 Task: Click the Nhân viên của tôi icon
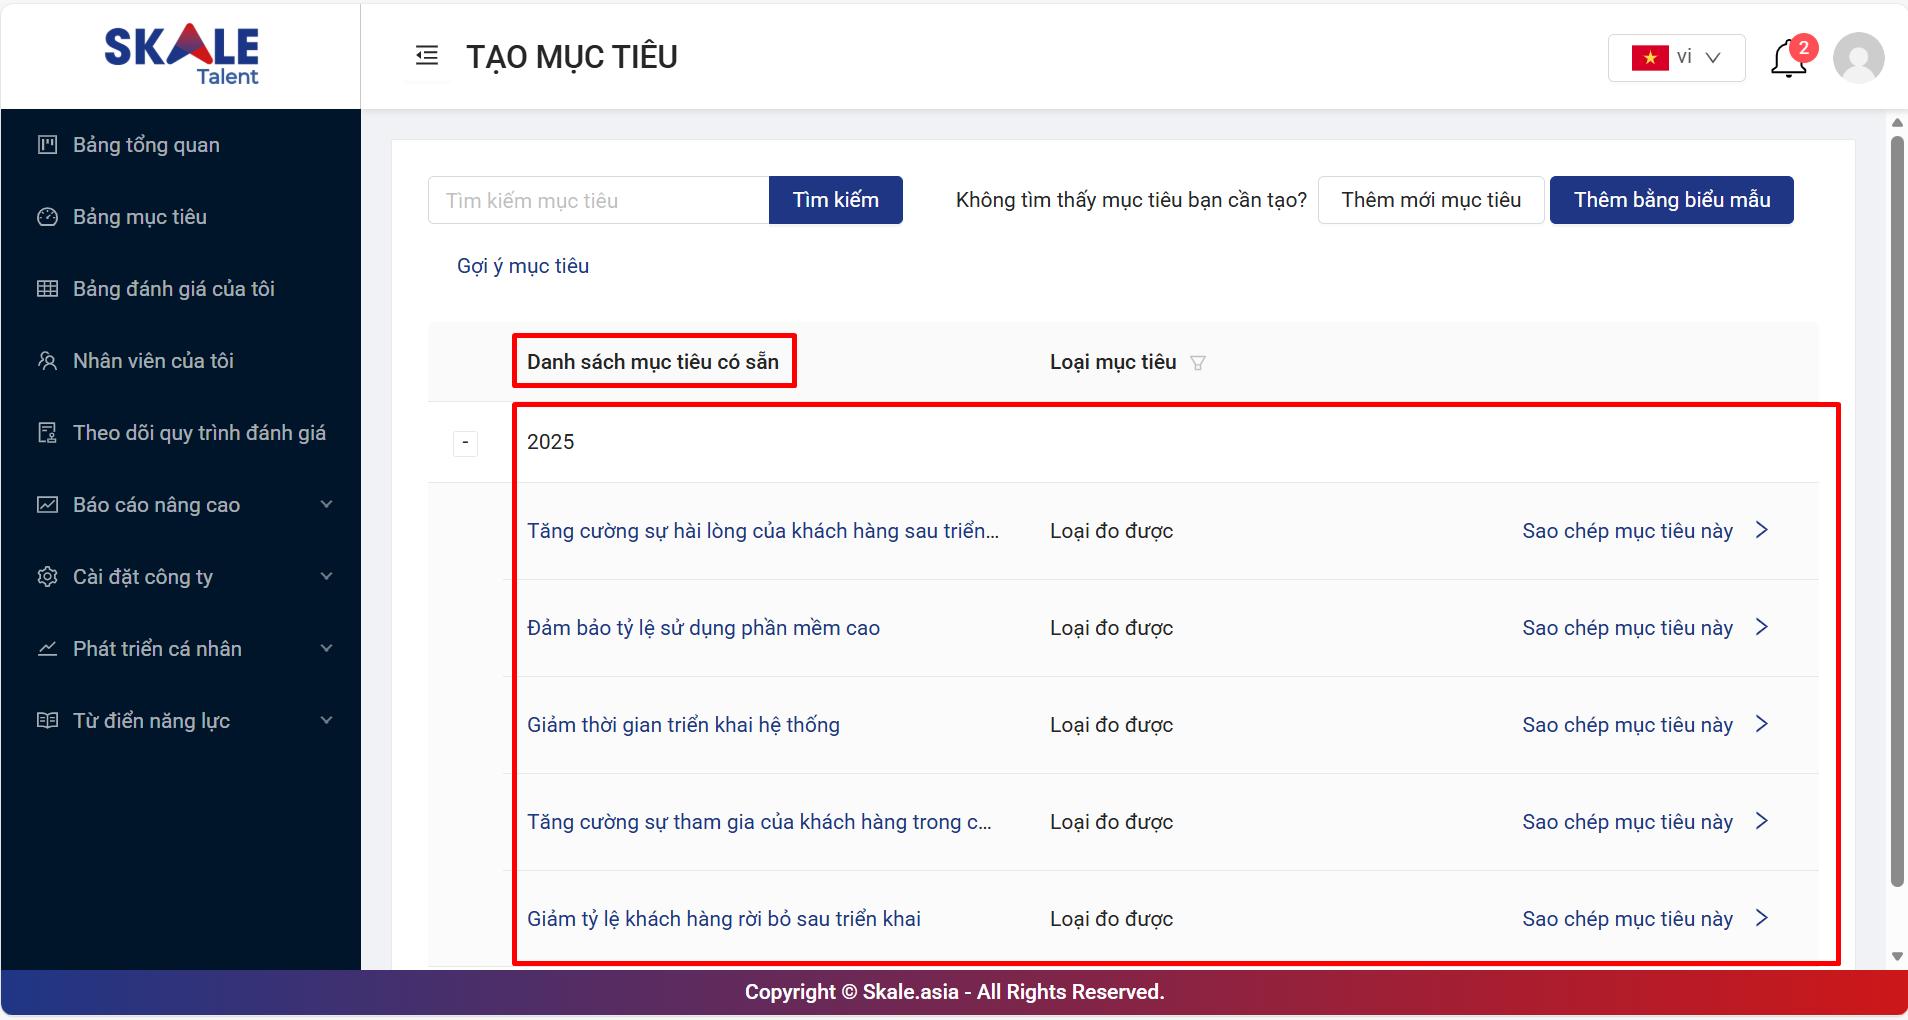pyautogui.click(x=47, y=361)
